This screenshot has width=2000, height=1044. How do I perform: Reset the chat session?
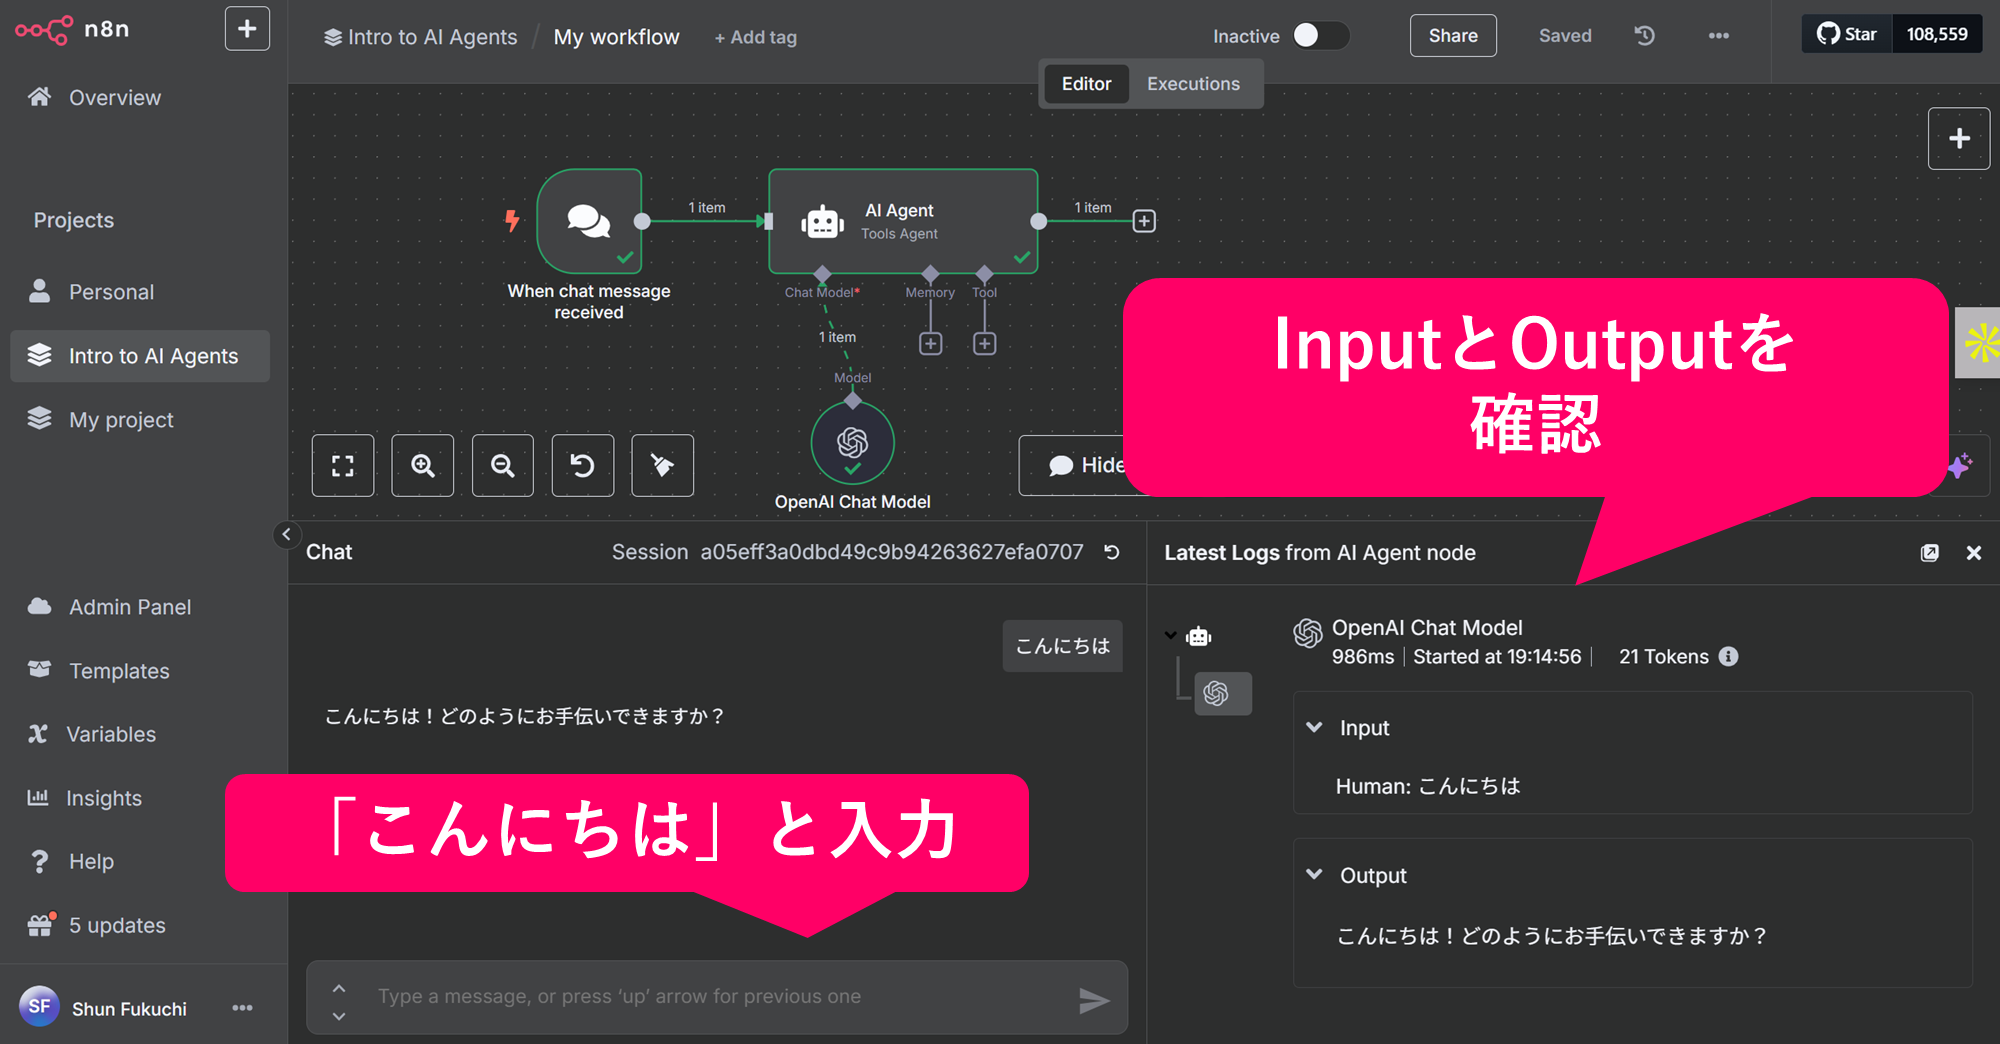[x=1112, y=552]
